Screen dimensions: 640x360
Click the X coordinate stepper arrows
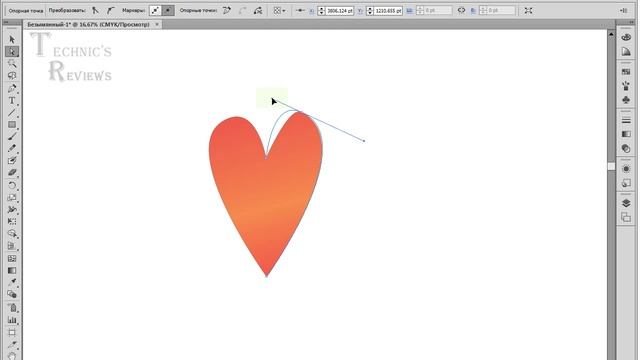pyautogui.click(x=322, y=11)
